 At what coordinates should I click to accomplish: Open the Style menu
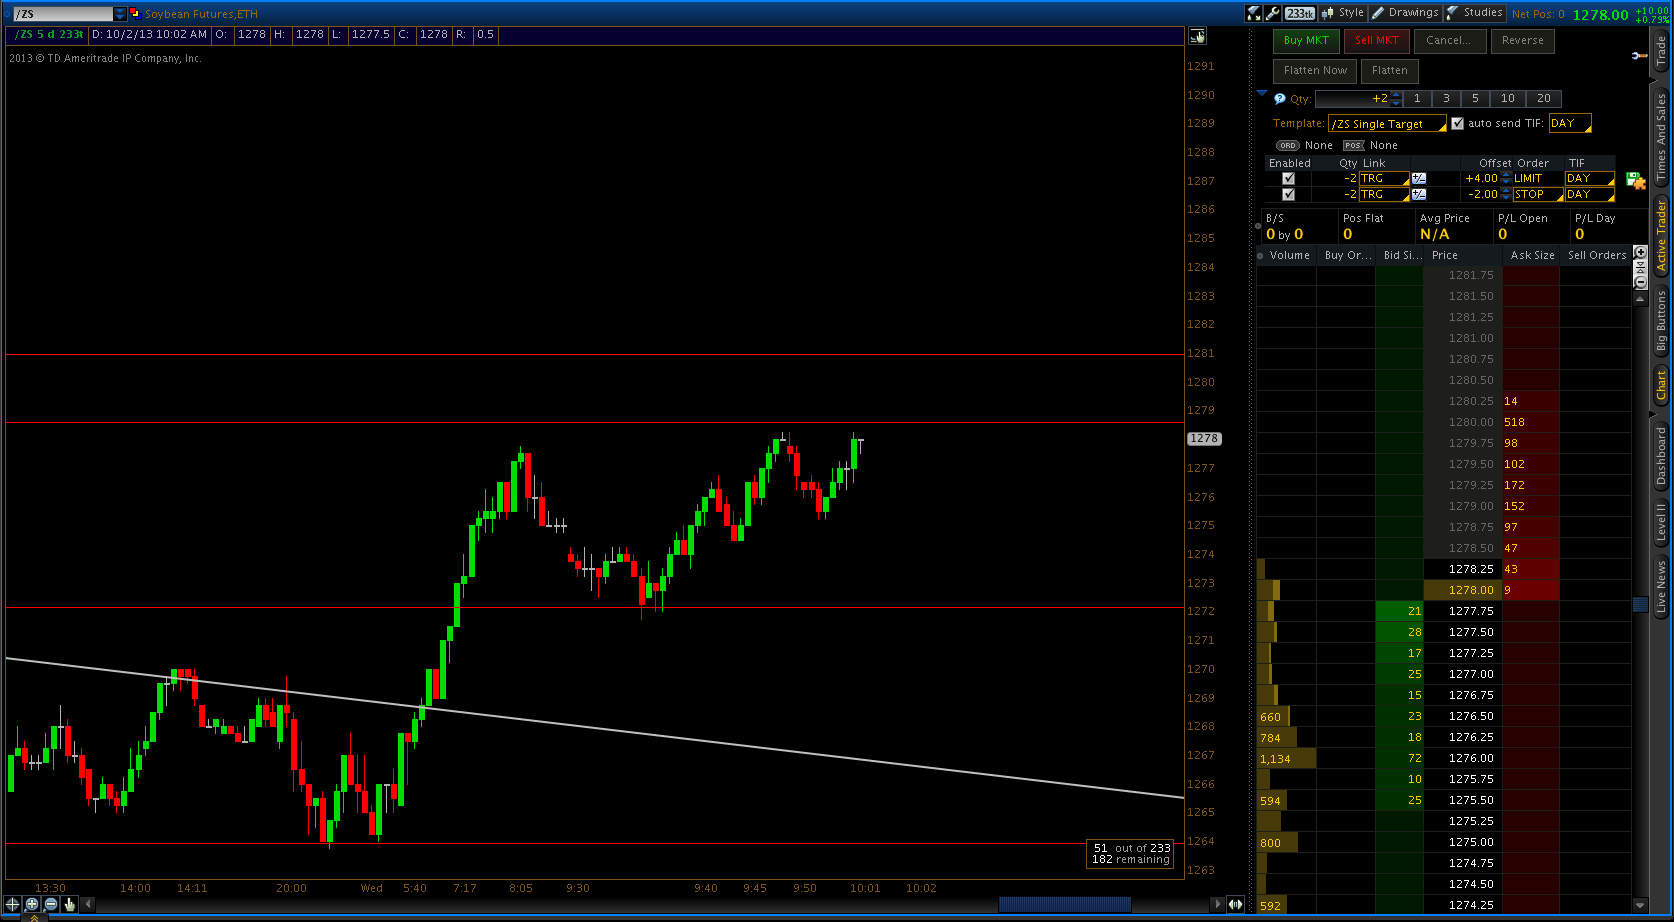(1343, 13)
